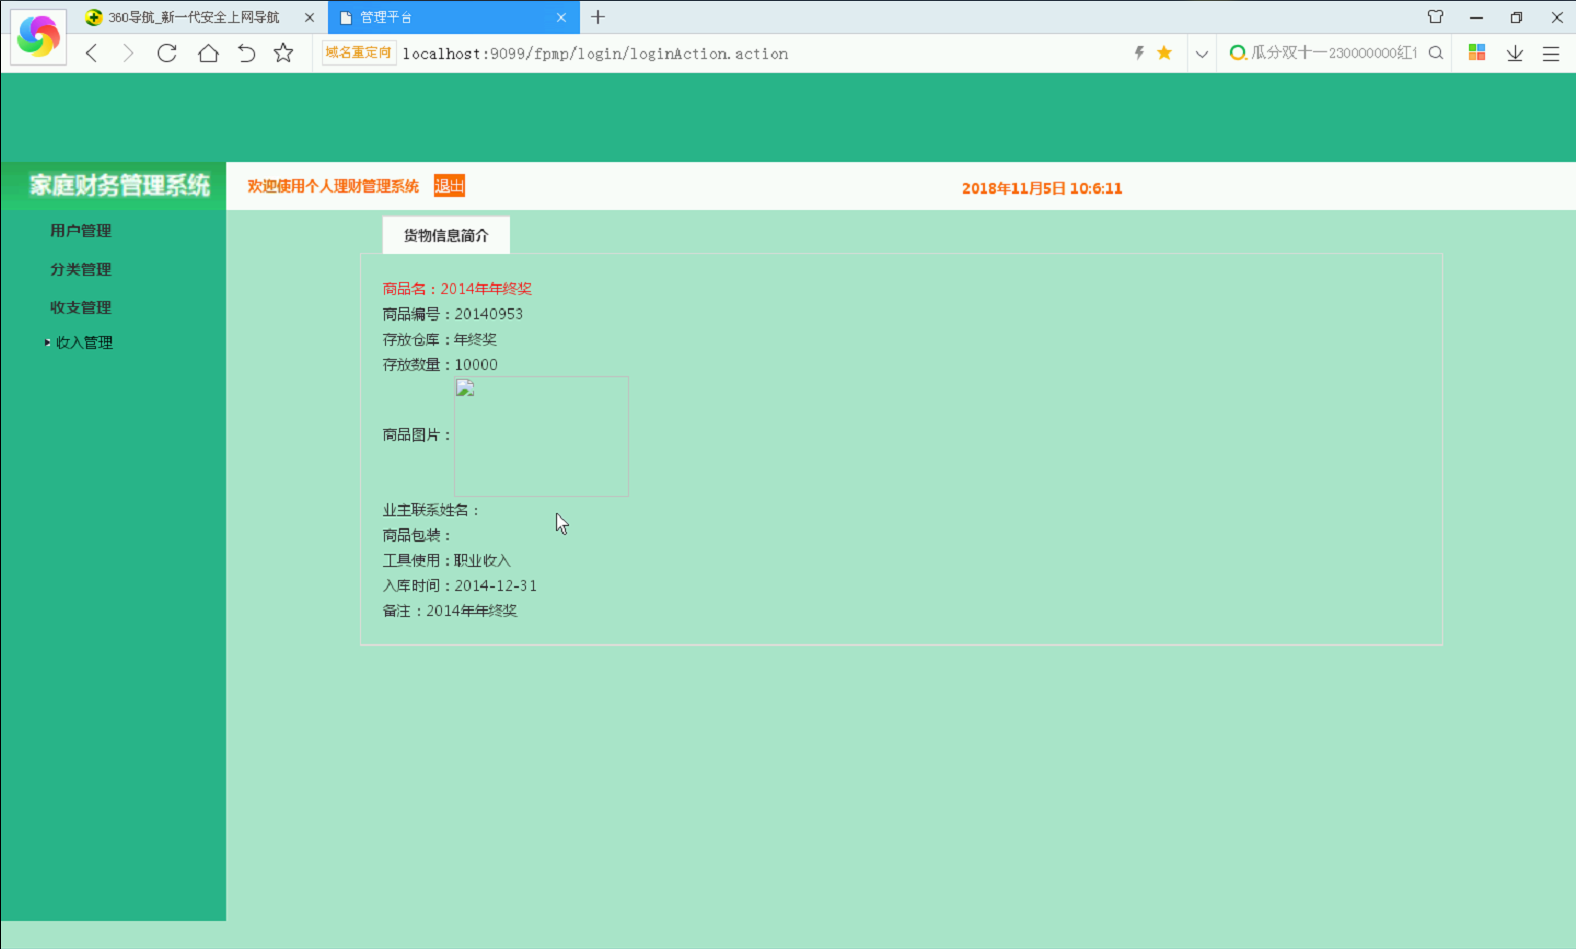1576x949 pixels.
Task: Open 分类管理 in sidebar
Action: [x=81, y=269]
